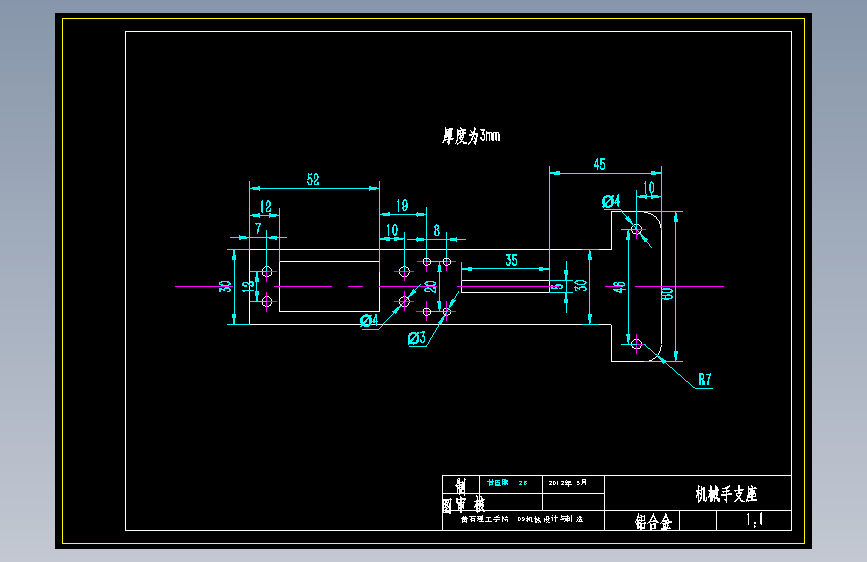Click the 30 dimension beside the 5
Viewport: 867px width, 562px height.
pyautogui.click(x=580, y=285)
